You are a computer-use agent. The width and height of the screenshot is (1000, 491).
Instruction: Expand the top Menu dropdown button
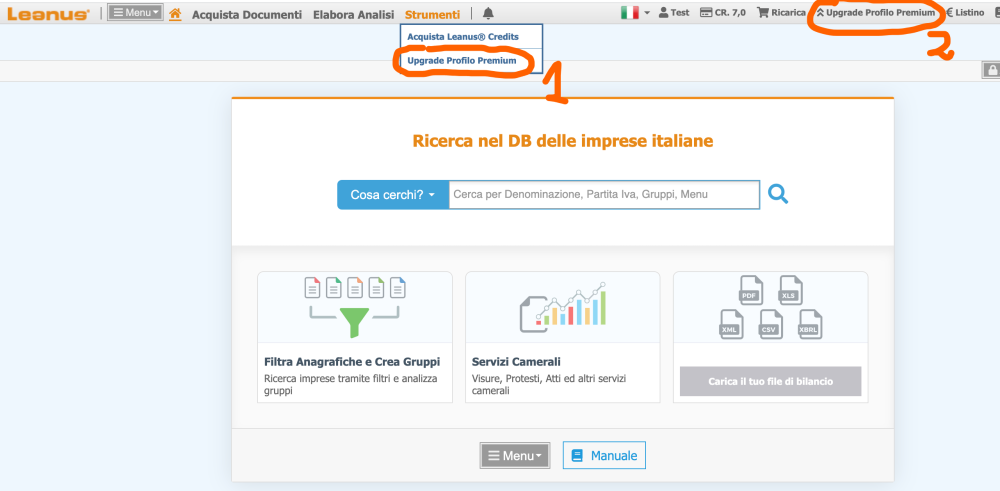135,13
